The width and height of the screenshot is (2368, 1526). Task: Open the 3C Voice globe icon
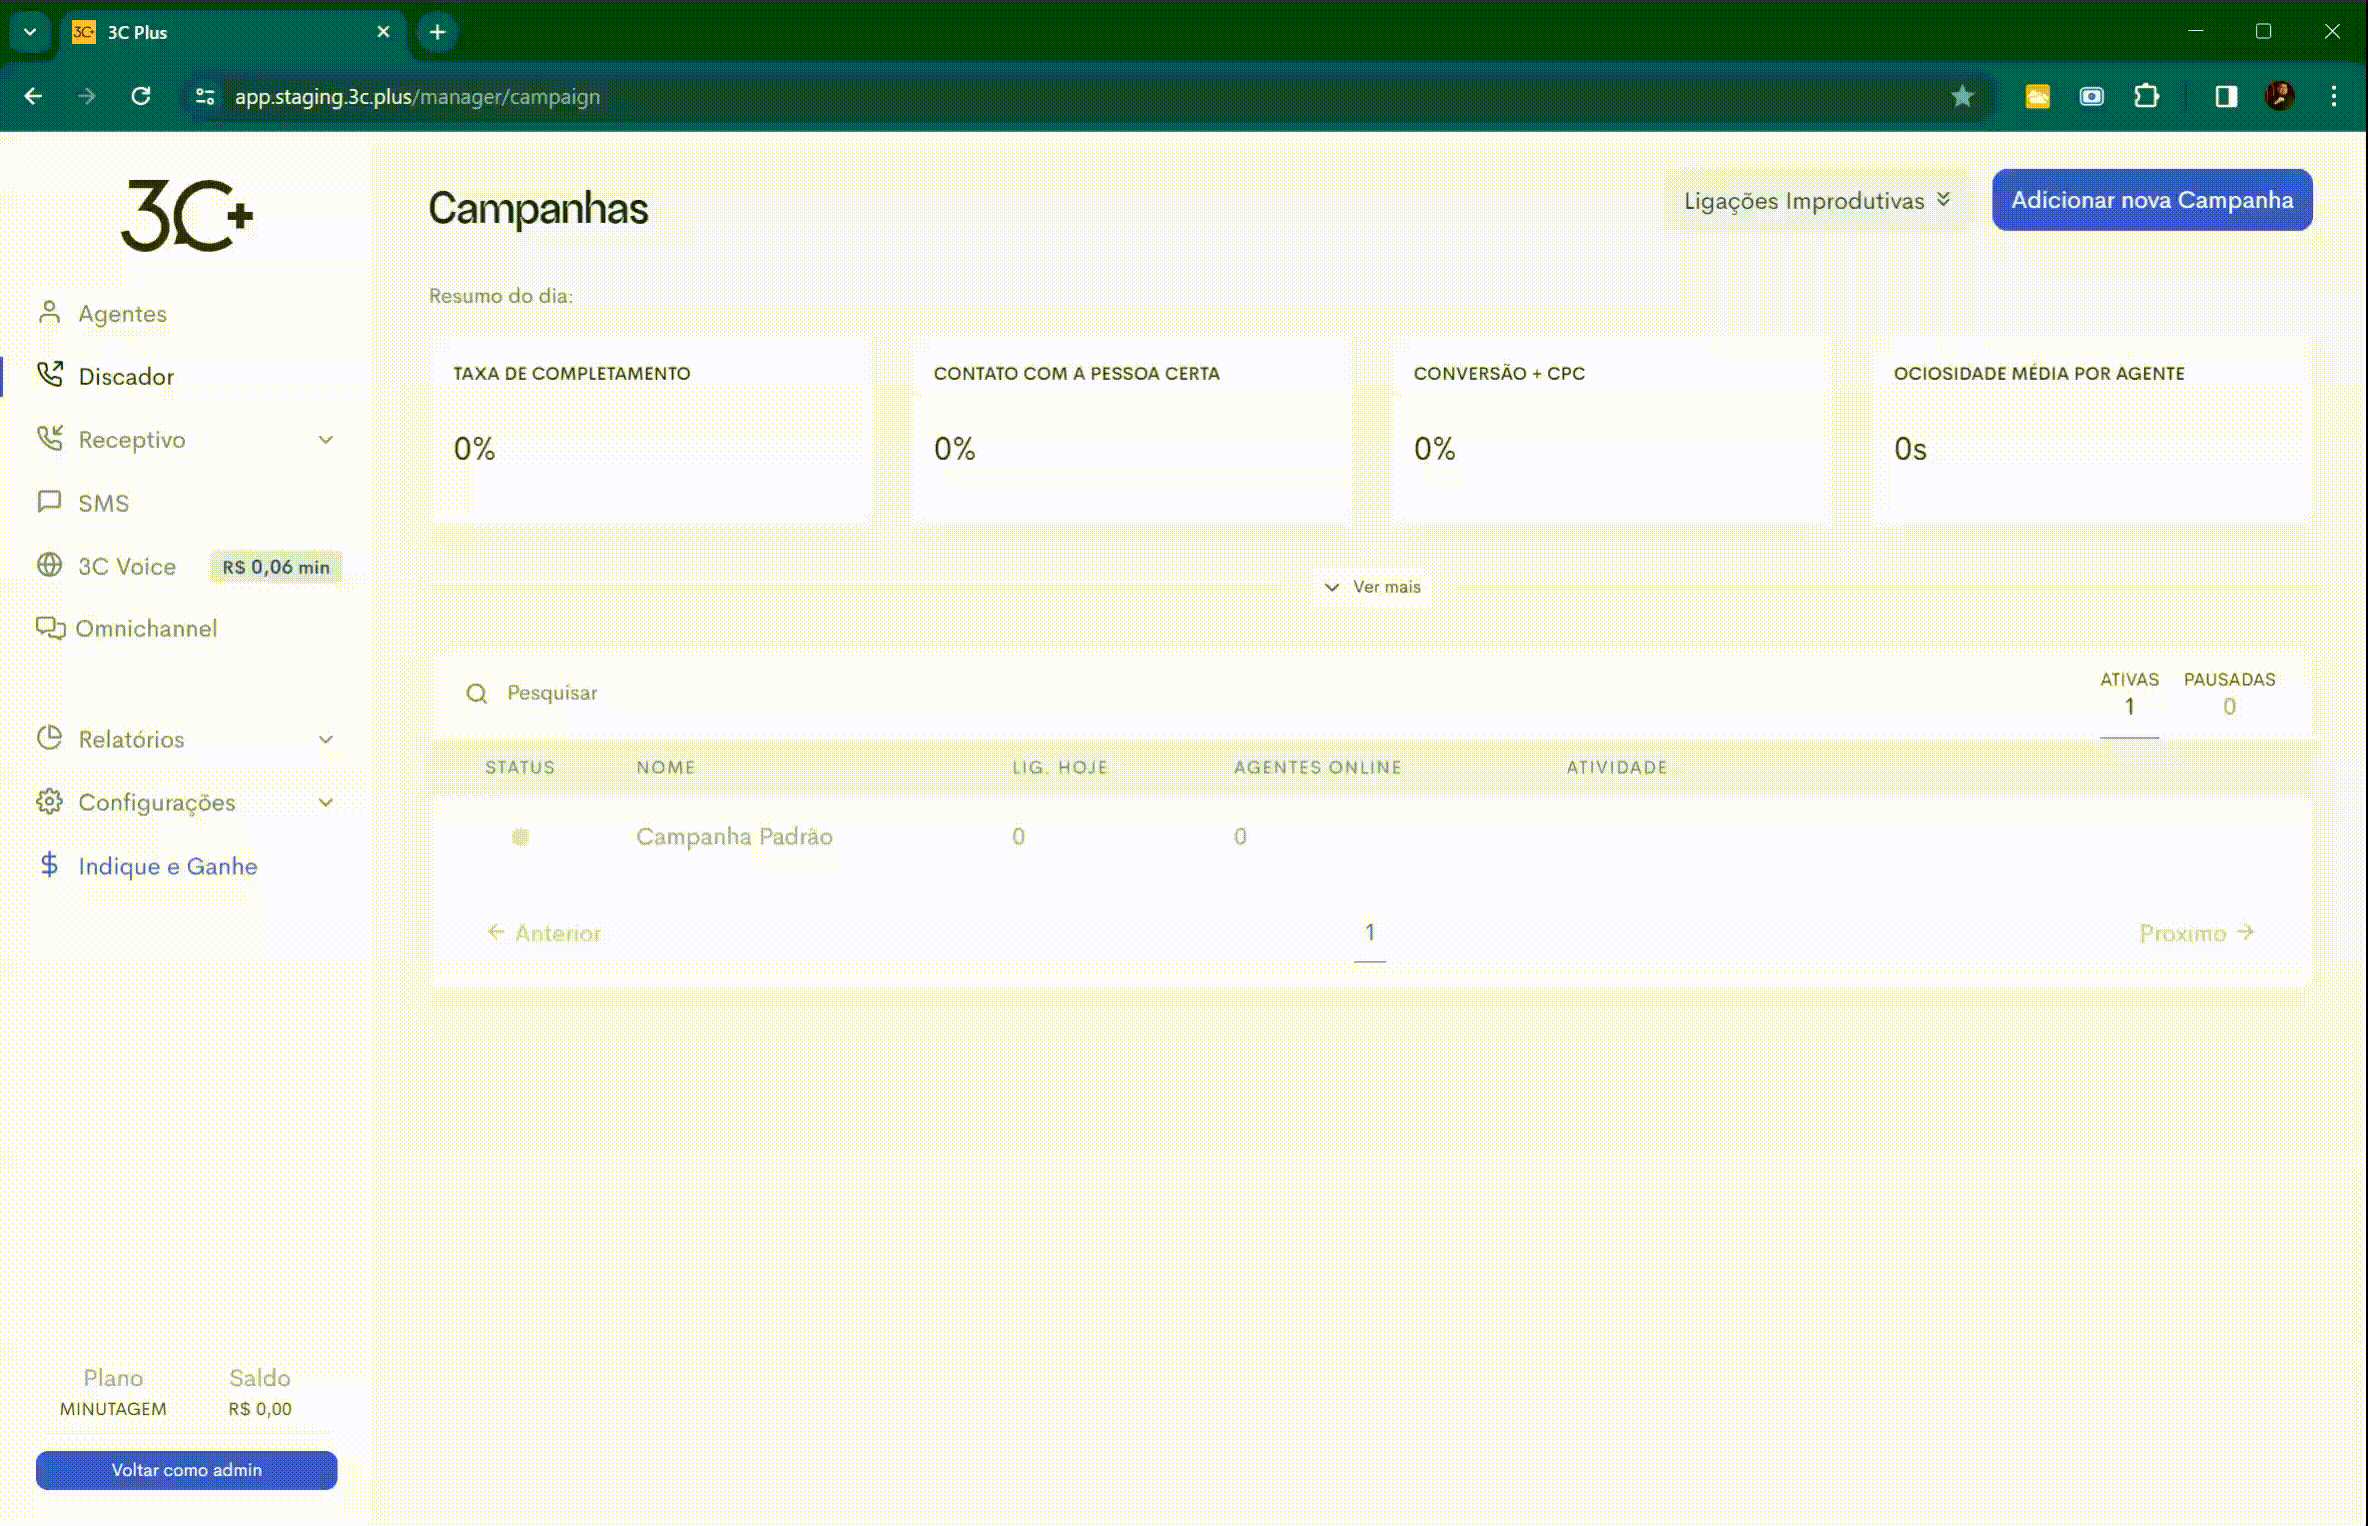49,565
